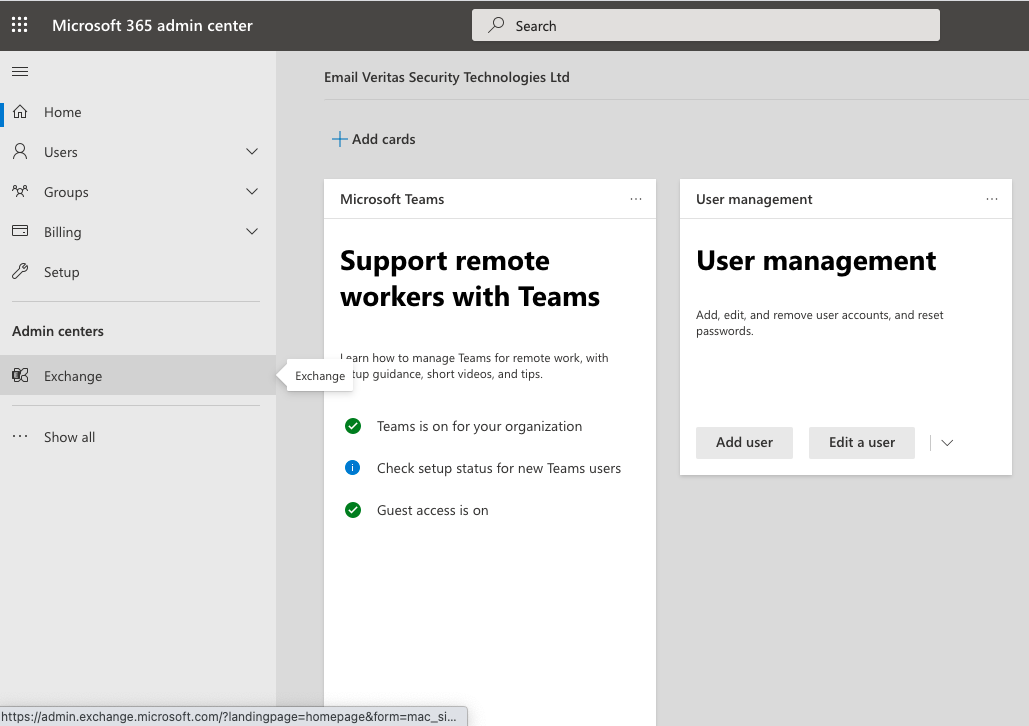Select Groups in the navigation
The height and width of the screenshot is (726, 1029).
pyautogui.click(x=138, y=192)
